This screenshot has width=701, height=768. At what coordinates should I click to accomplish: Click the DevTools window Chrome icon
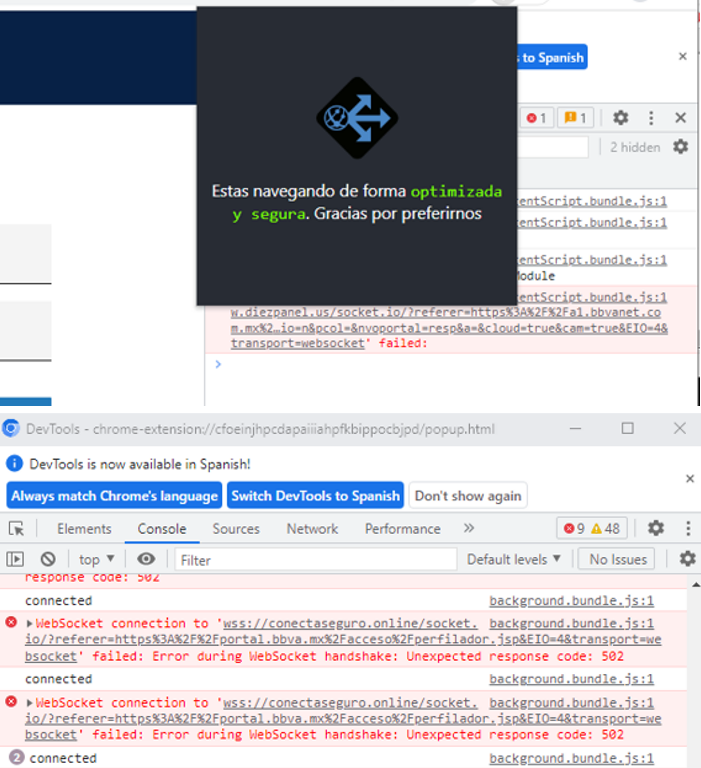tap(11, 429)
